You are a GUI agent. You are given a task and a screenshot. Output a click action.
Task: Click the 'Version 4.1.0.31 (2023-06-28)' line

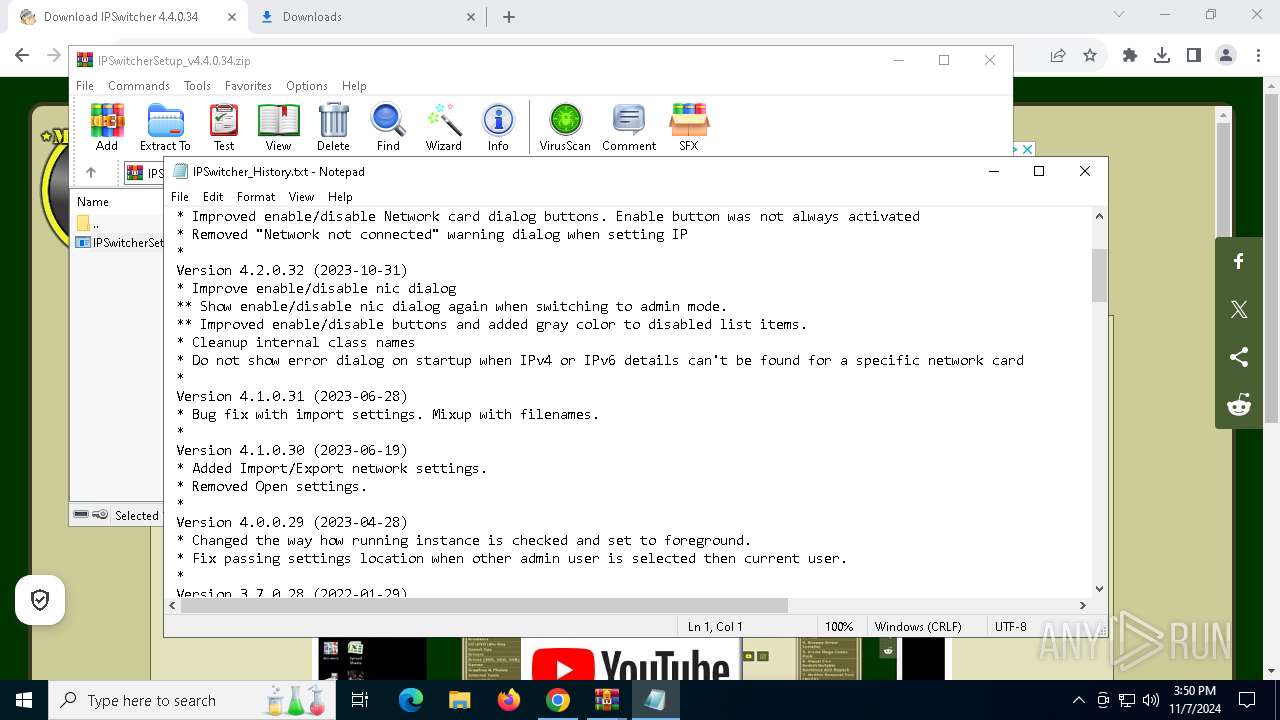click(292, 396)
